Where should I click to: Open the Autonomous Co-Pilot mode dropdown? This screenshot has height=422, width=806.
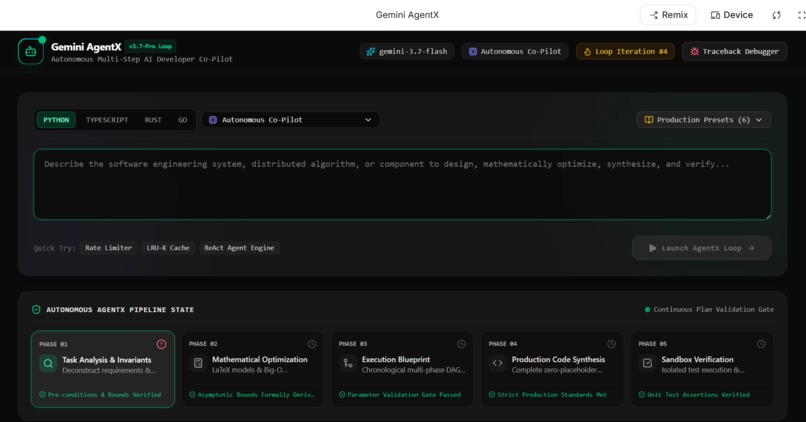[x=290, y=120]
